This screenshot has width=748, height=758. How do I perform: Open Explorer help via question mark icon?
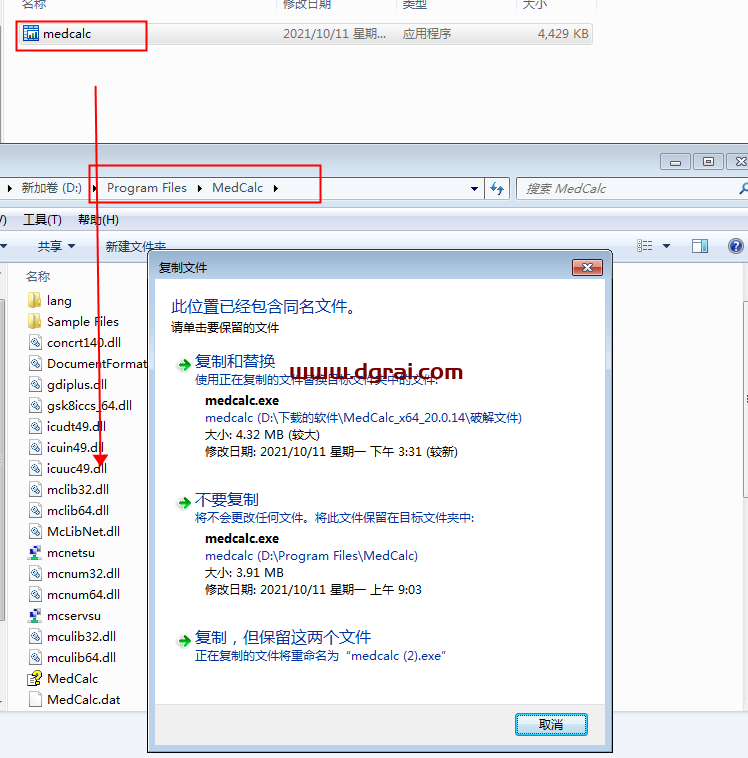coord(735,246)
